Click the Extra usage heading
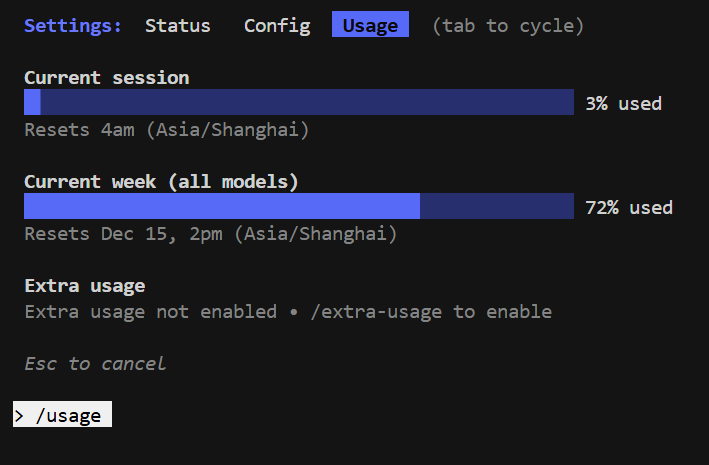Image resolution: width=709 pixels, height=465 pixels. [x=84, y=286]
